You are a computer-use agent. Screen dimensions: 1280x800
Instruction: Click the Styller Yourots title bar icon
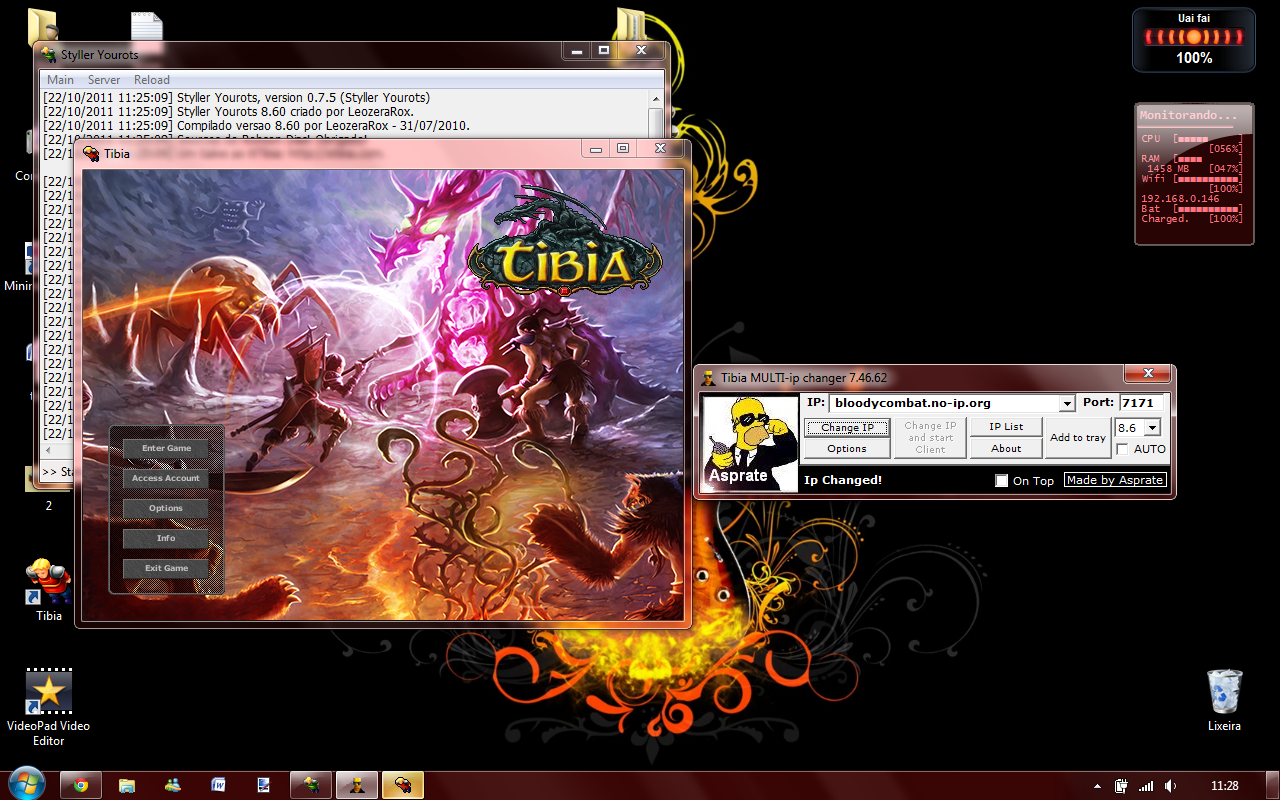point(48,55)
